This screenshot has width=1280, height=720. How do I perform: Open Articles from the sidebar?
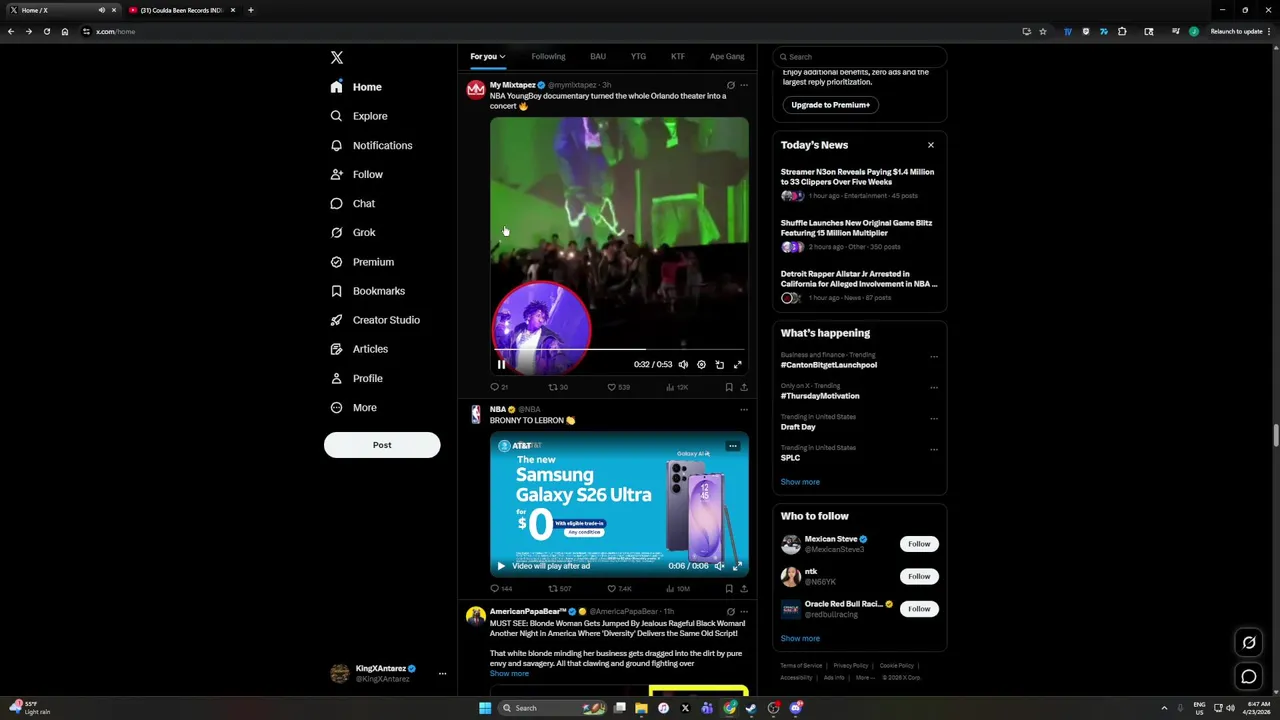[359, 349]
